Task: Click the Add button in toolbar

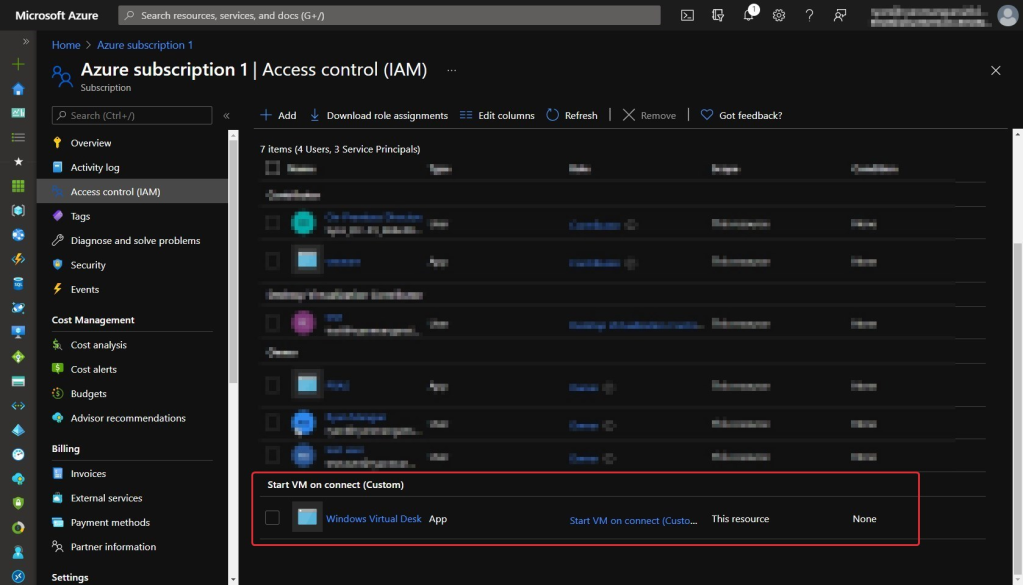Action: click(x=278, y=115)
